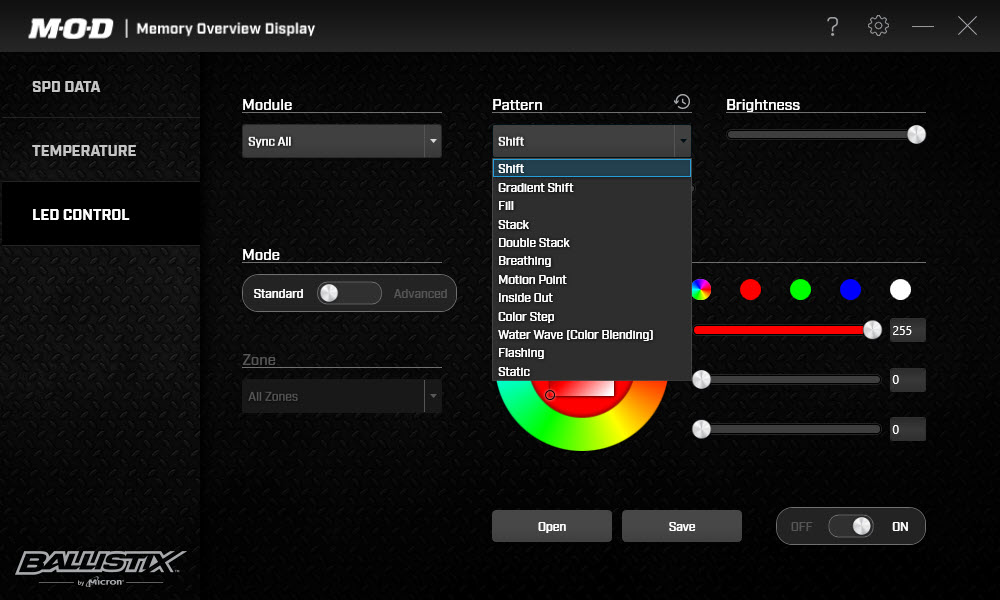
Task: Click the Open button
Action: [x=552, y=526]
